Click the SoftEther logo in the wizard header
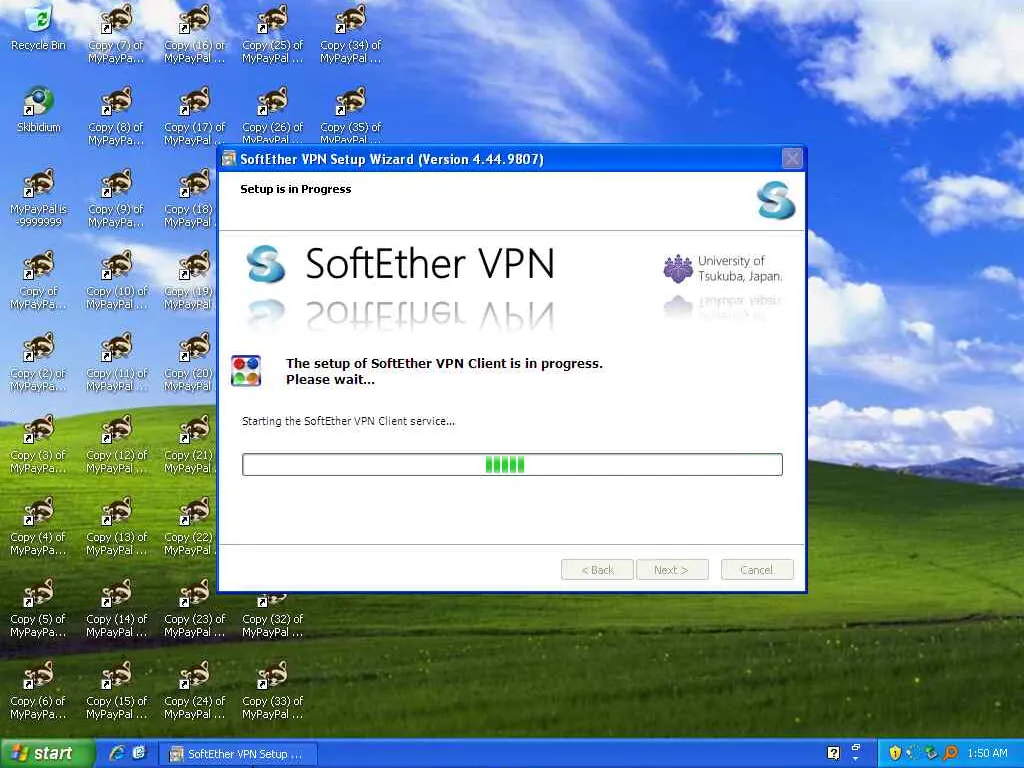Viewport: 1024px width, 768px height. coord(776,200)
